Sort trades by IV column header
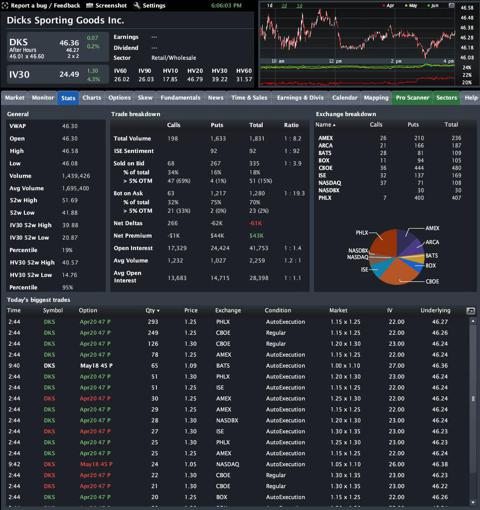The image size is (480, 510). pyautogui.click(x=389, y=310)
